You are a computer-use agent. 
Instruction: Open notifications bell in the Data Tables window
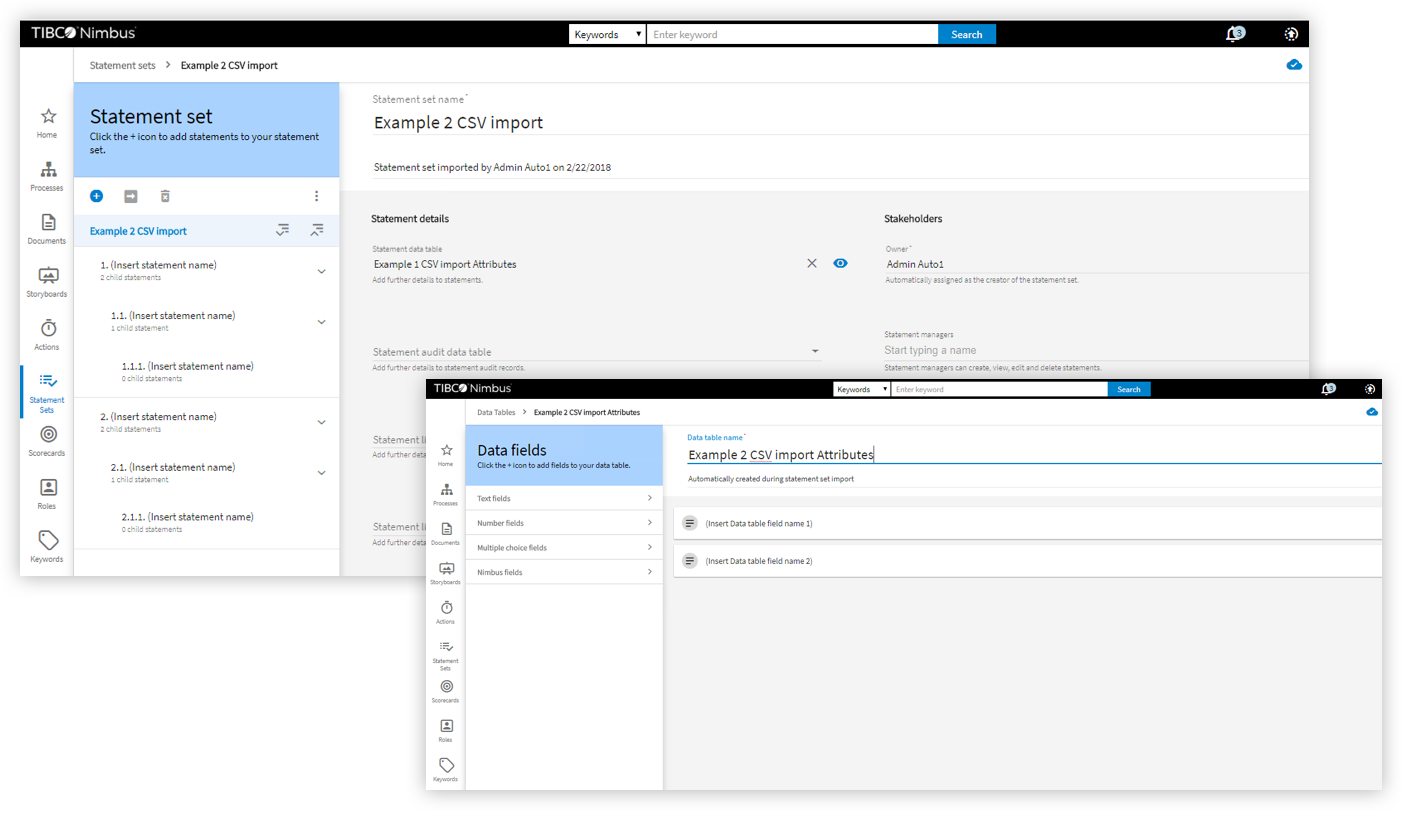(x=1328, y=389)
